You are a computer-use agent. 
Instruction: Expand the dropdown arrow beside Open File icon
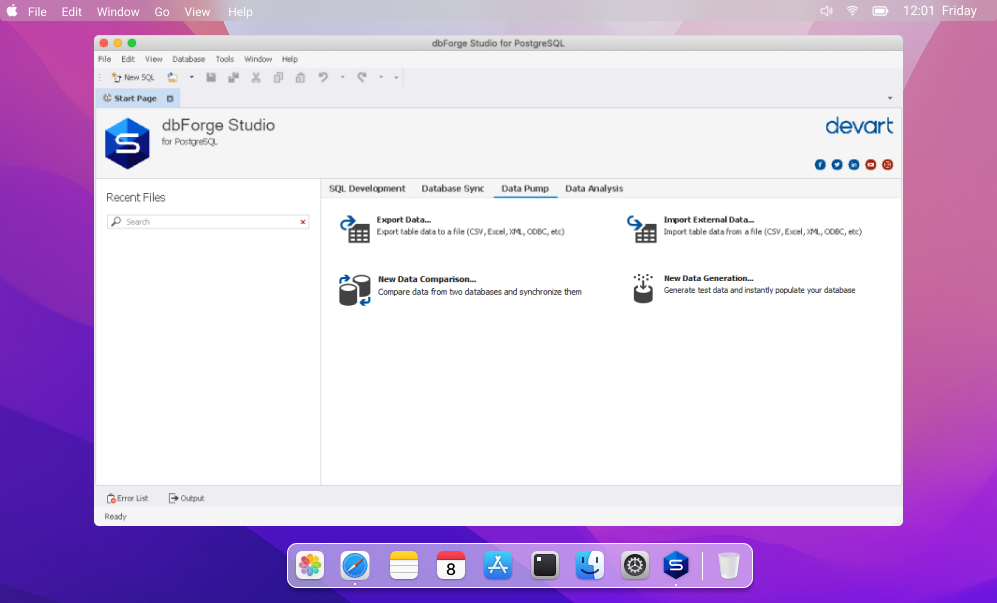click(x=191, y=78)
